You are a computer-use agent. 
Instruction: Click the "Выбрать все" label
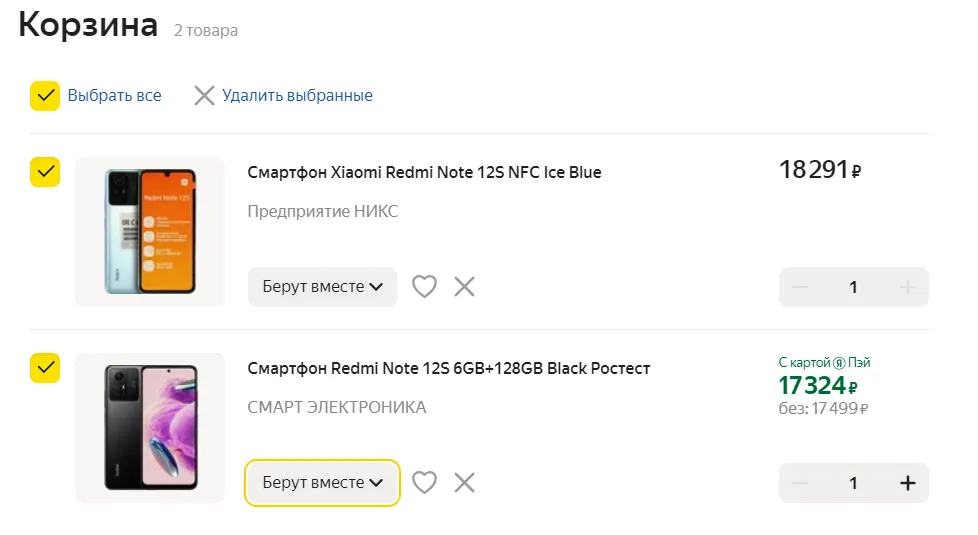click(114, 96)
